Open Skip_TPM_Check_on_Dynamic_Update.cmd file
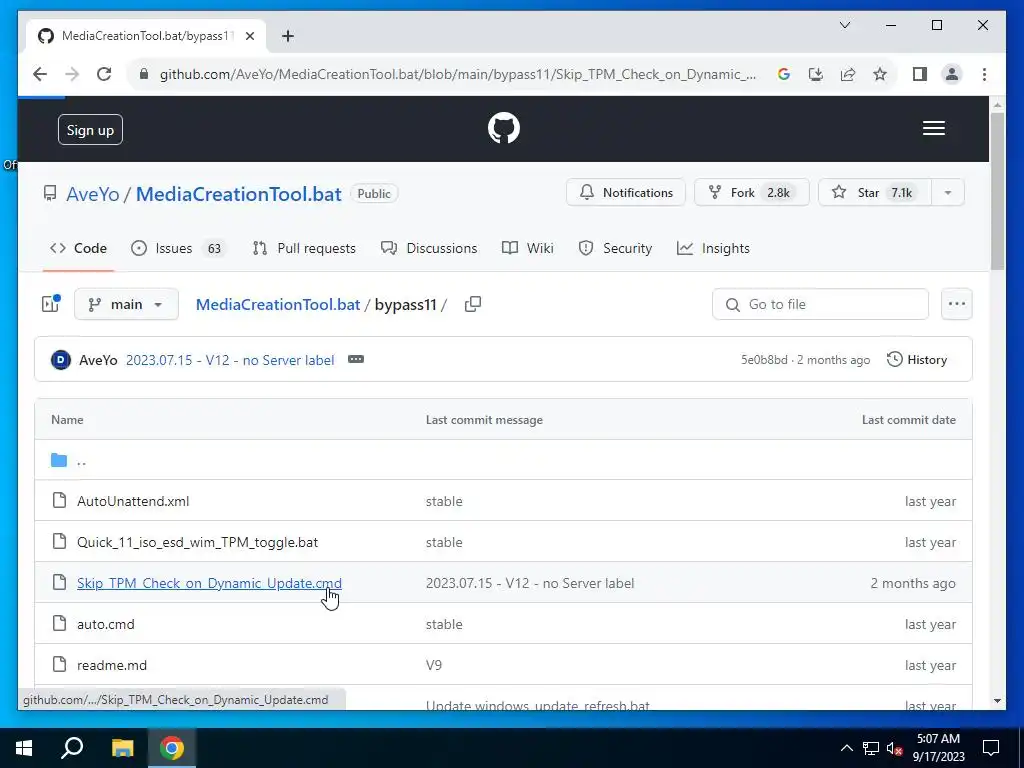This screenshot has width=1024, height=768. pos(209,583)
